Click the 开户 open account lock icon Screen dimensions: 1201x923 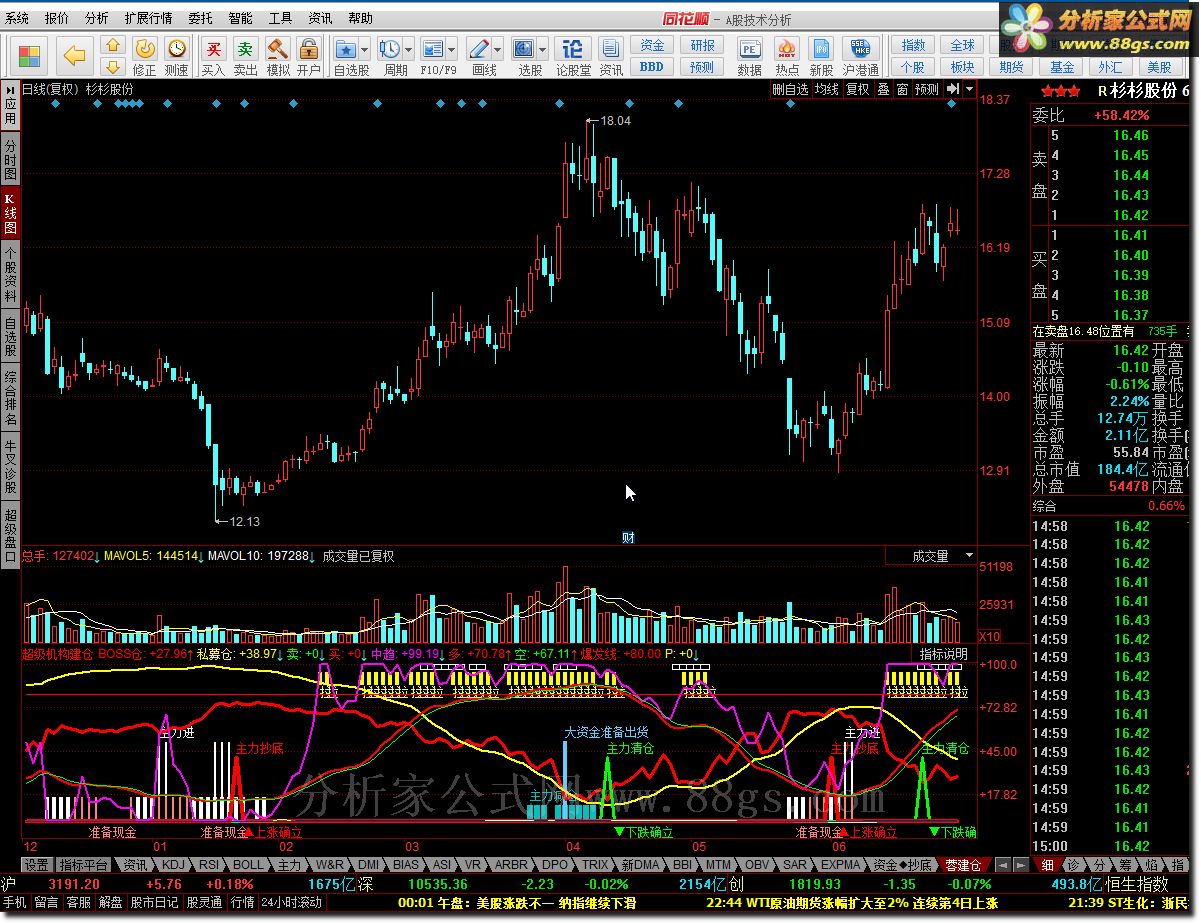coord(308,56)
